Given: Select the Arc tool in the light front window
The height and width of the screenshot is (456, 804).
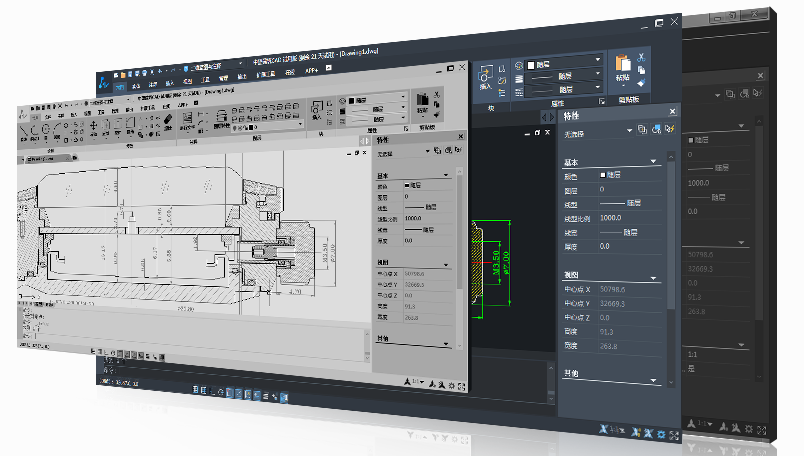Looking at the screenshot, I should (x=57, y=129).
